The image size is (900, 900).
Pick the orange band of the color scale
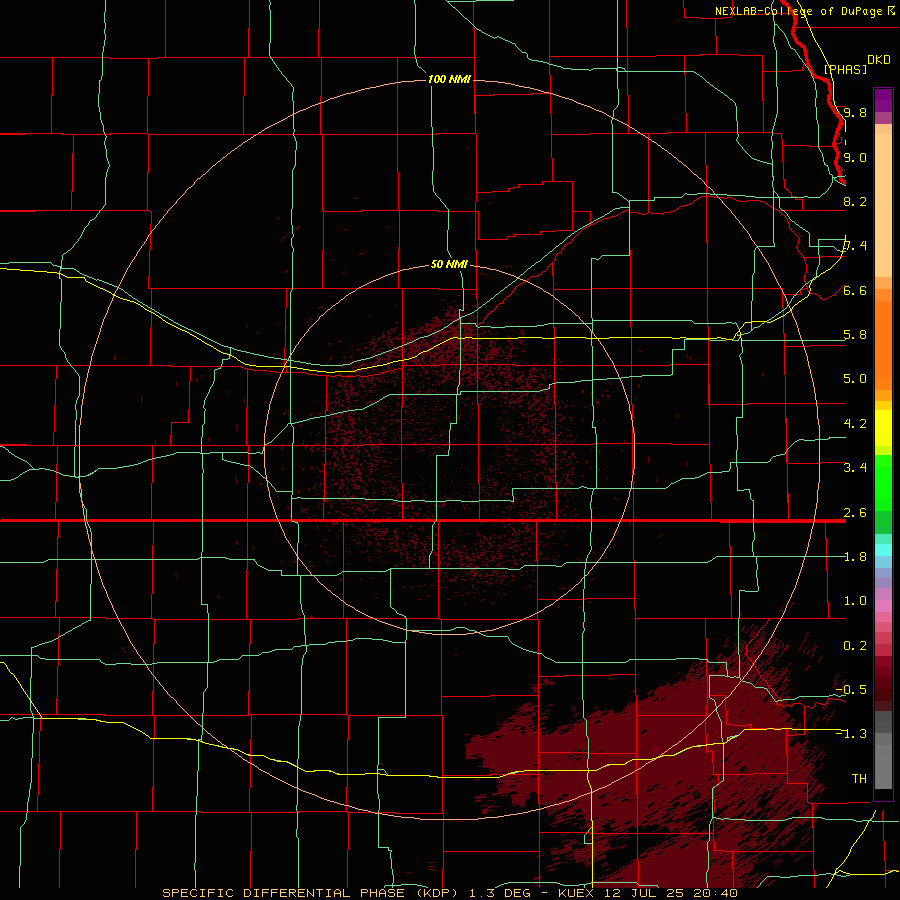pos(883,345)
